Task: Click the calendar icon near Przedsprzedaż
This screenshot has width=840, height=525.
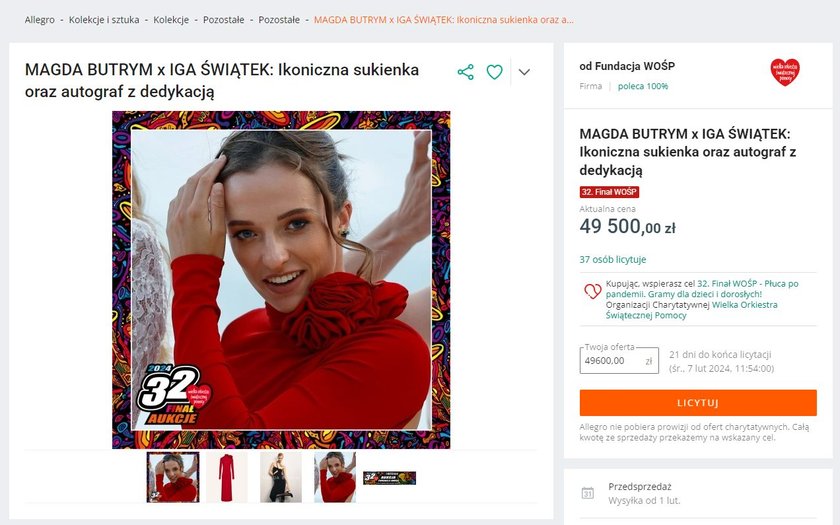Action: [588, 493]
